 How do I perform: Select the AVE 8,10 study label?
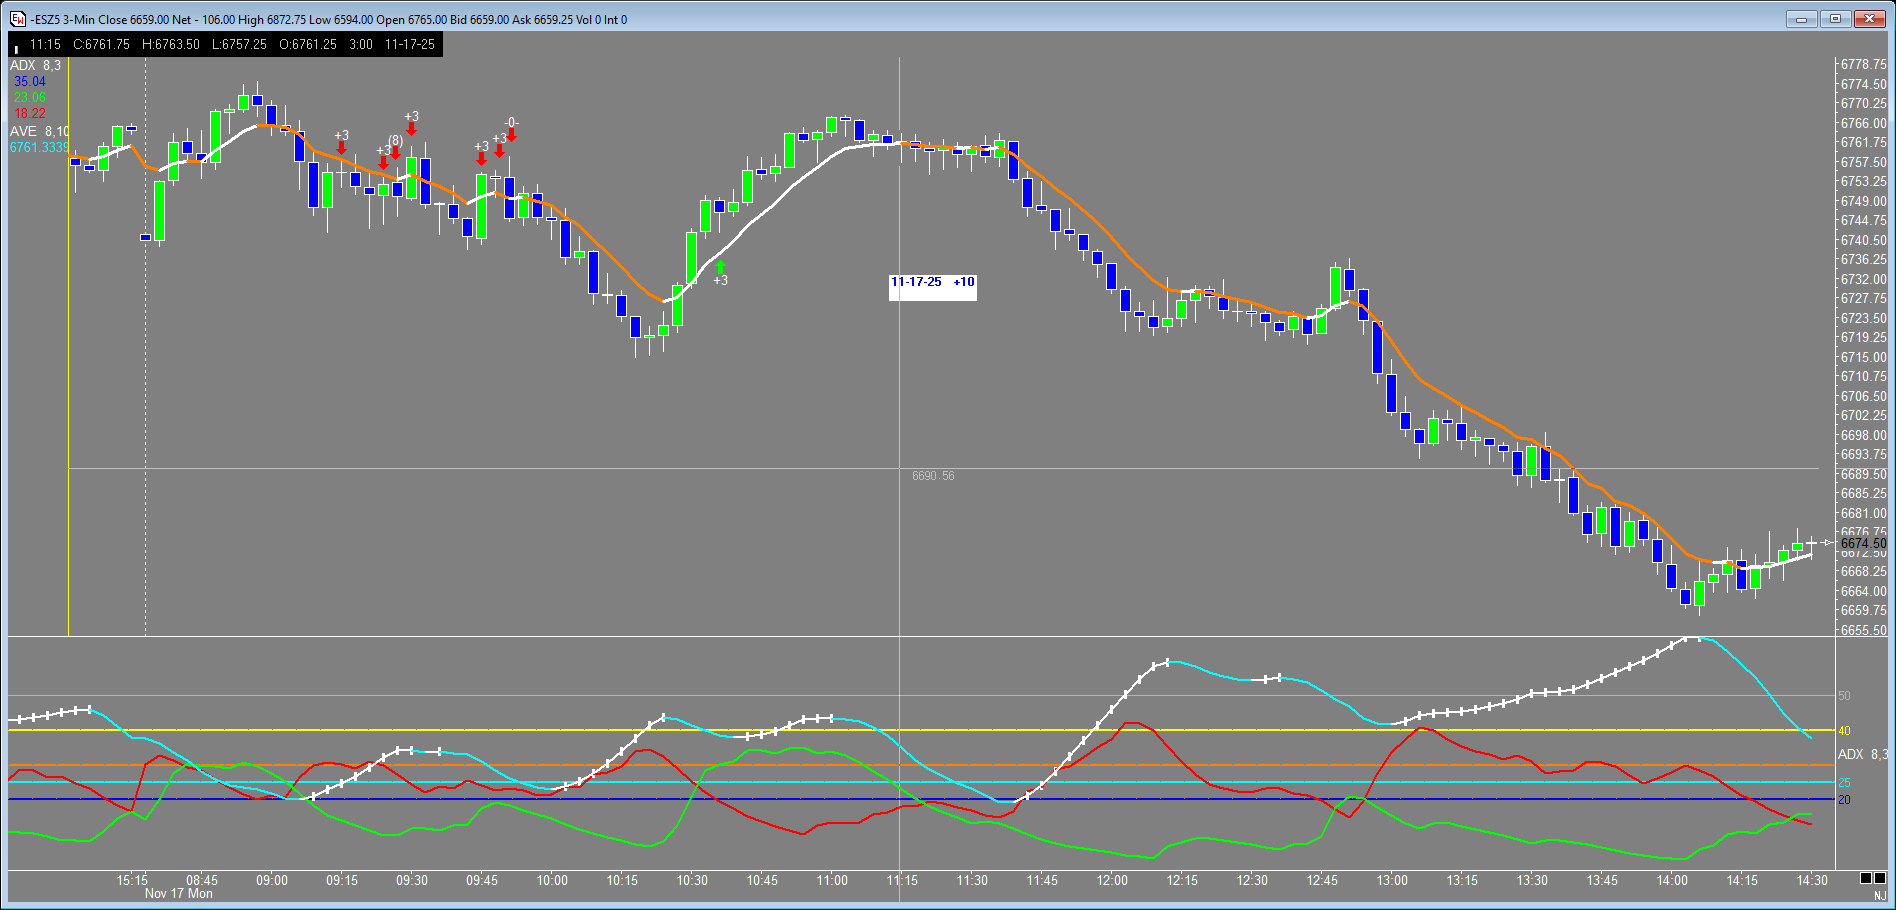coord(39,131)
